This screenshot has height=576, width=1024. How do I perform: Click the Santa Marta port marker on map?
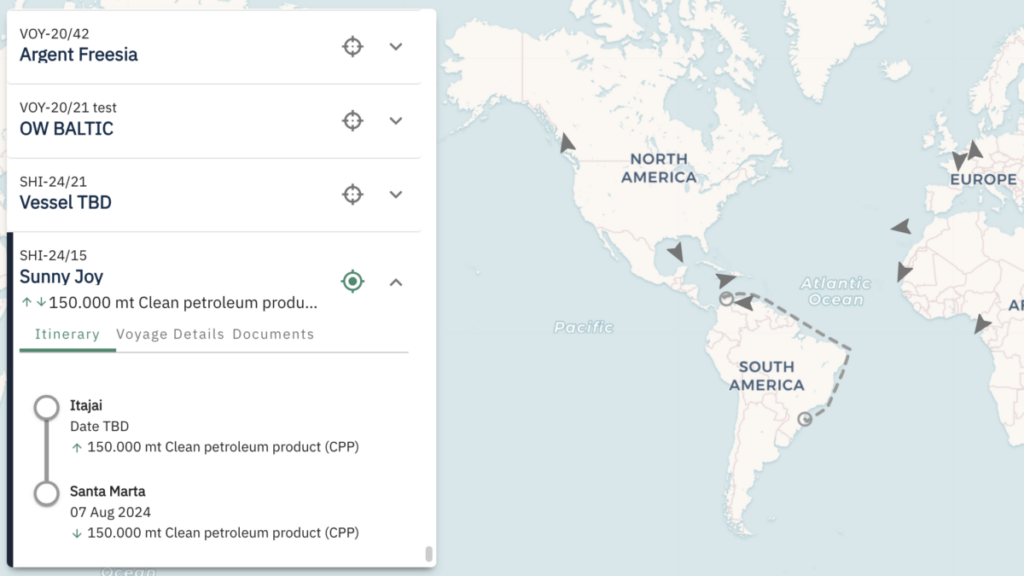[727, 298]
